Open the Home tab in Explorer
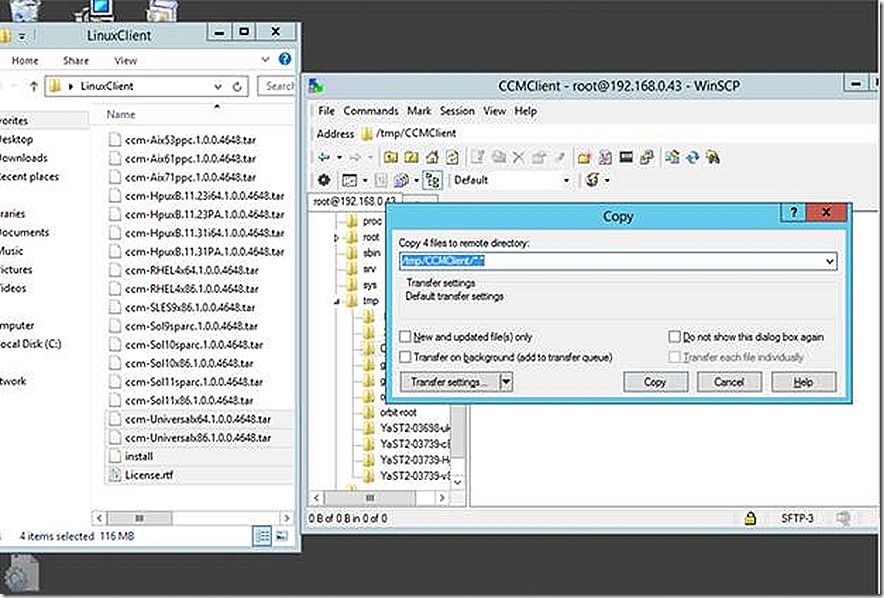 coord(25,60)
